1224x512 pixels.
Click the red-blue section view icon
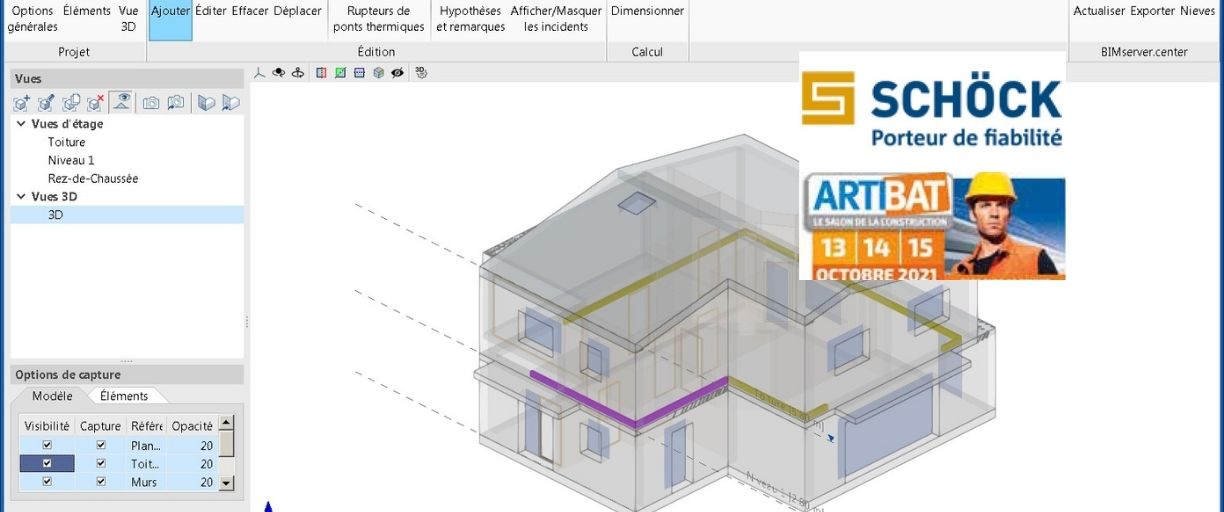(321, 73)
